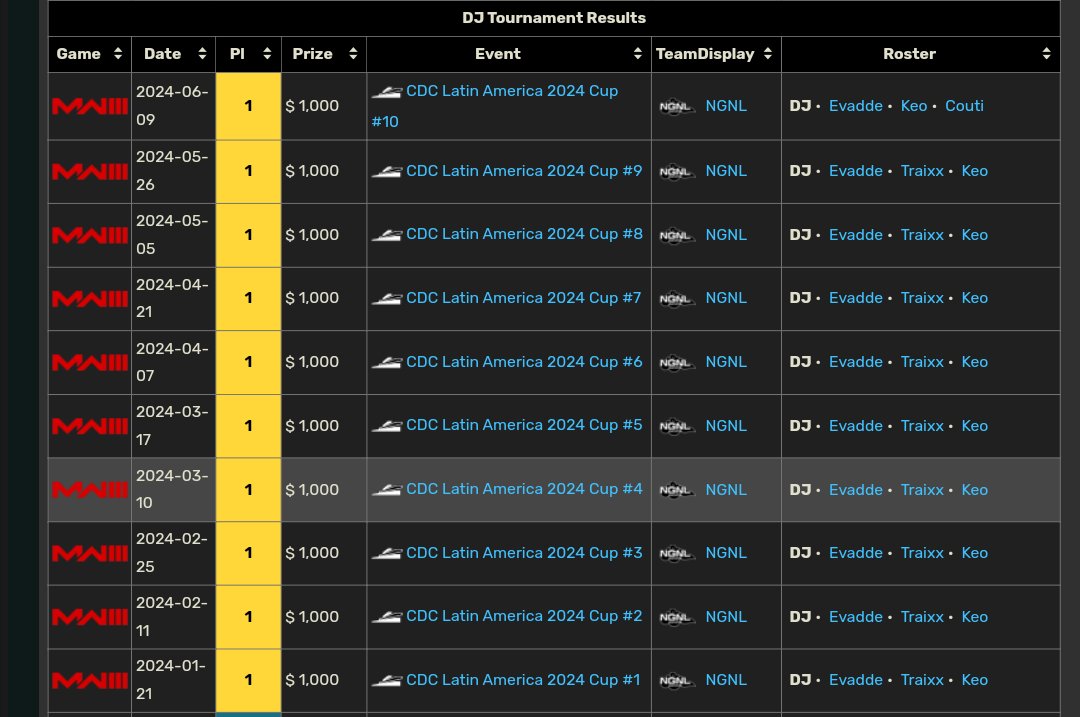1080x717 pixels.
Task: Click NGNL team logo in Cup #4 row
Action: click(676, 490)
